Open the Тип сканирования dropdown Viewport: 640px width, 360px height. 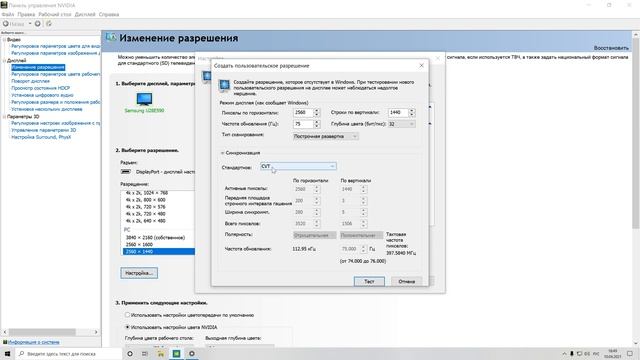pyautogui.click(x=325, y=136)
